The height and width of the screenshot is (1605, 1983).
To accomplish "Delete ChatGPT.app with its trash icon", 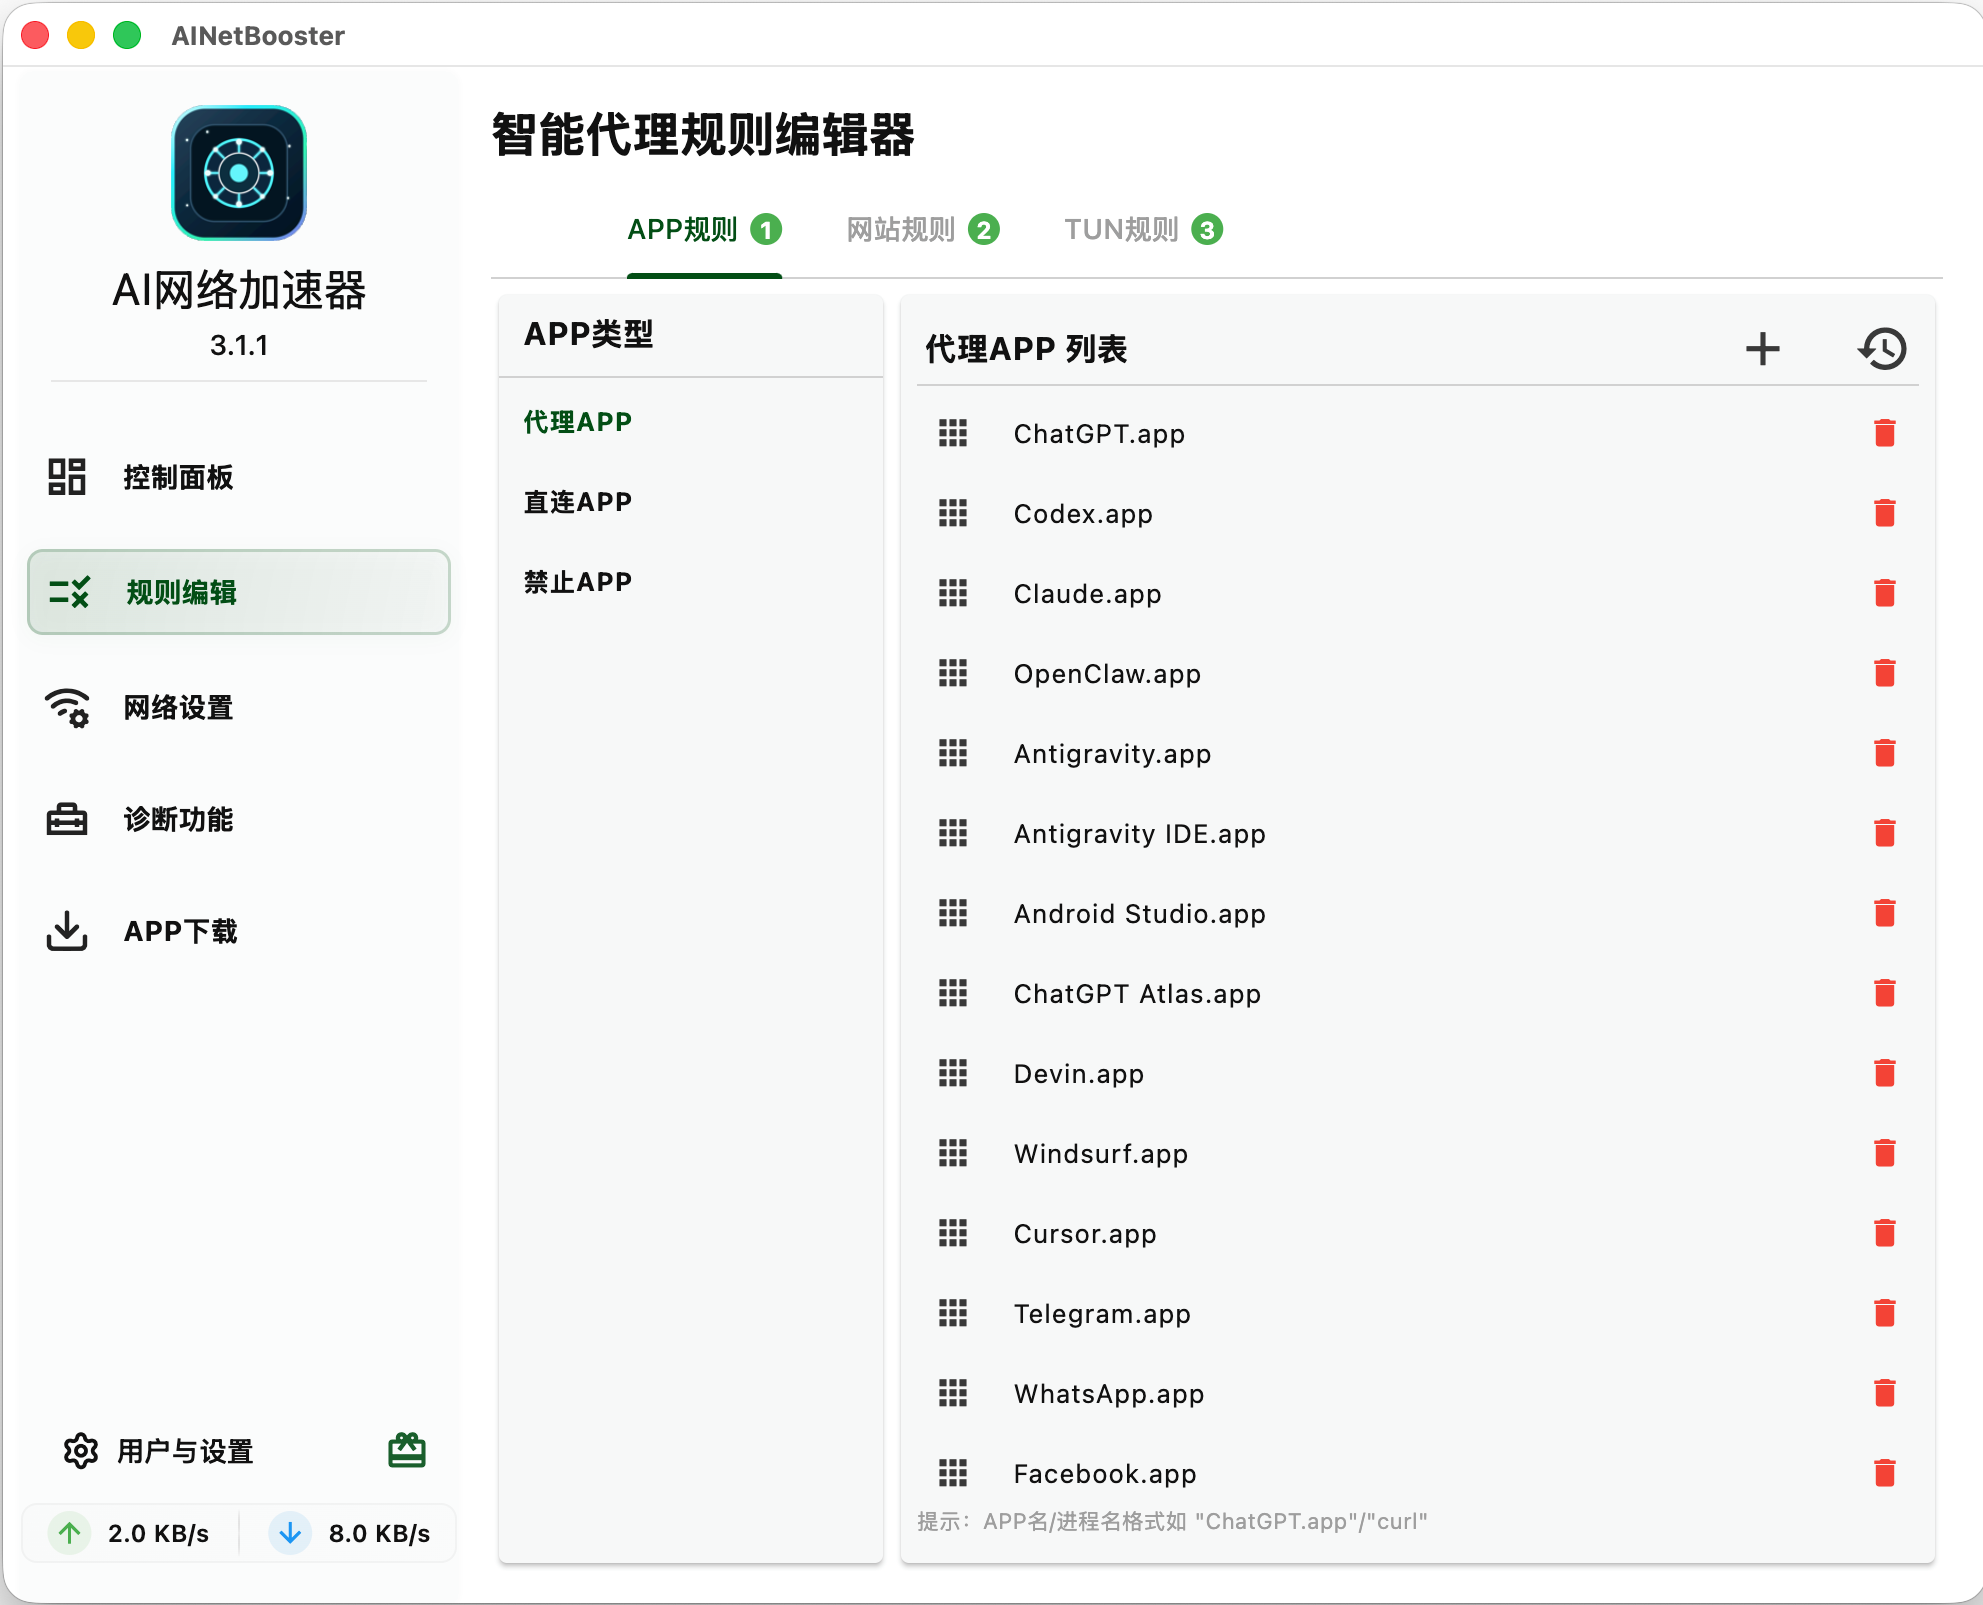I will click(1884, 433).
